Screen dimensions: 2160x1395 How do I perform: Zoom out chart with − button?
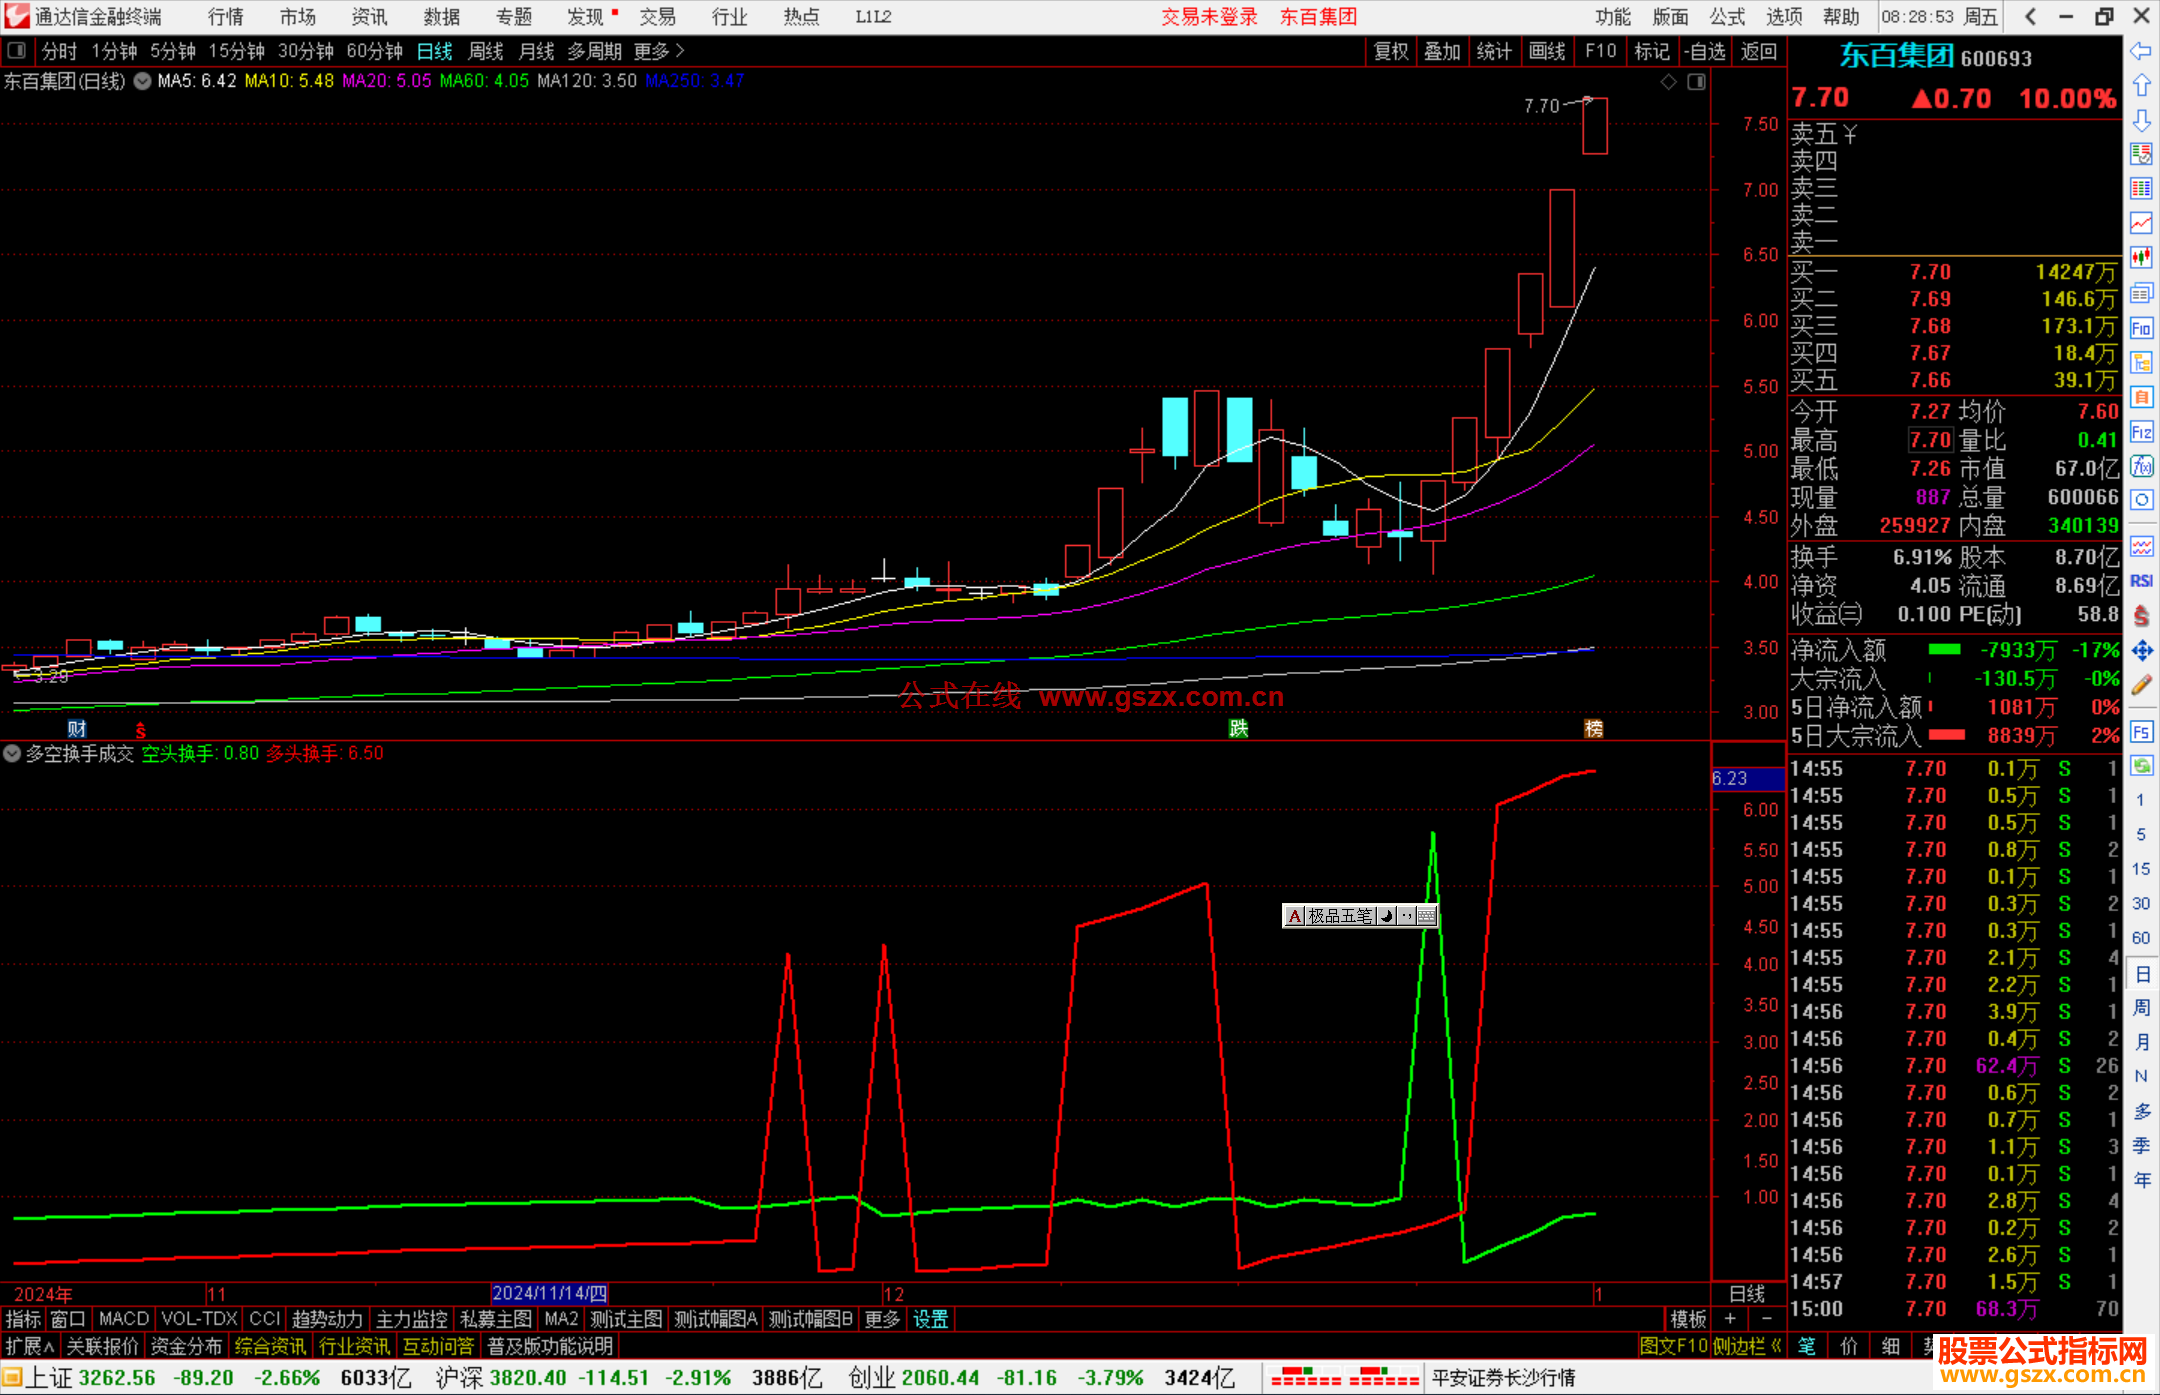[1767, 1319]
